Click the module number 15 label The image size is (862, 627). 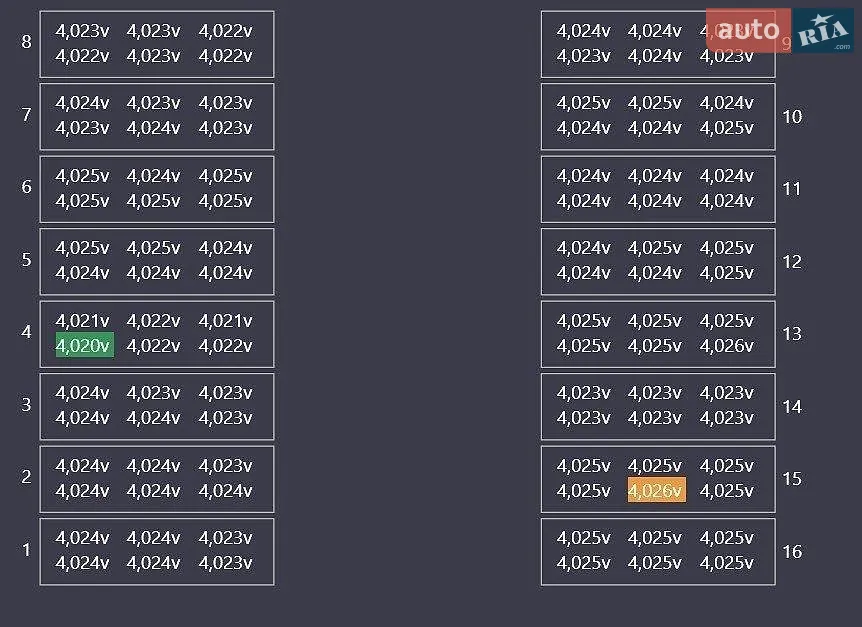tap(792, 479)
